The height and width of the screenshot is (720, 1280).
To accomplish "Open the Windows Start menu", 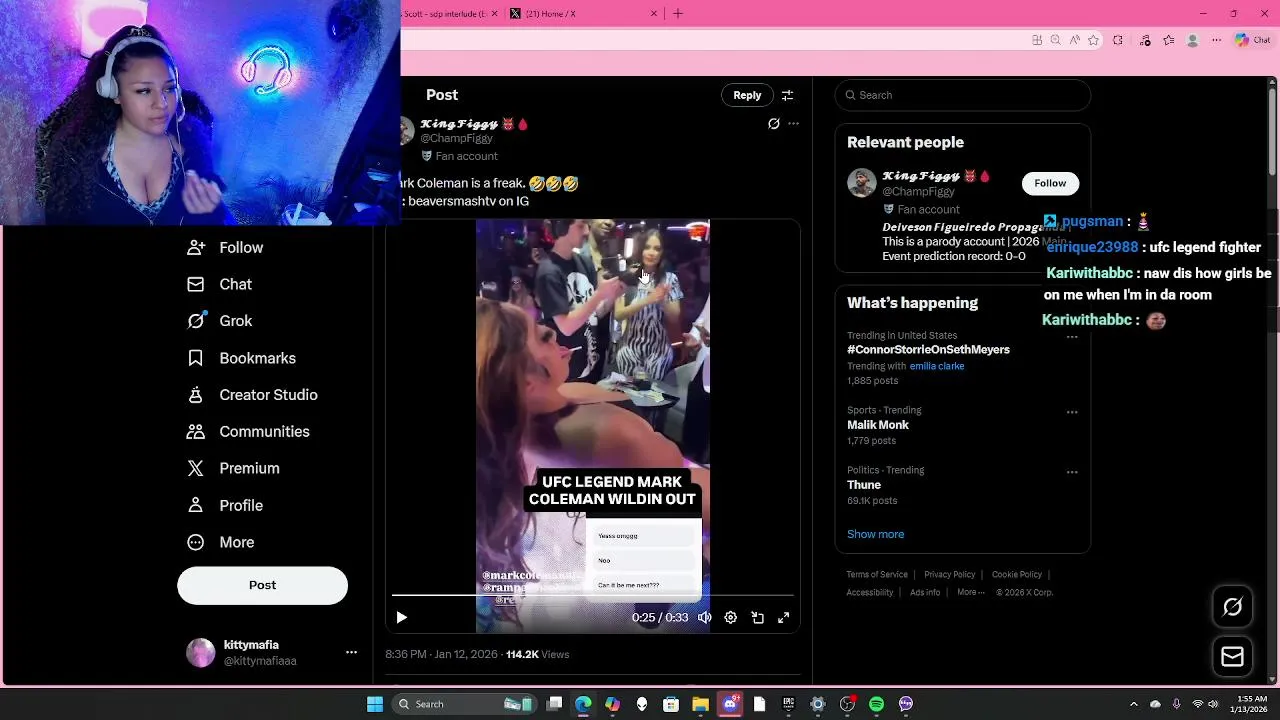I will 375,704.
